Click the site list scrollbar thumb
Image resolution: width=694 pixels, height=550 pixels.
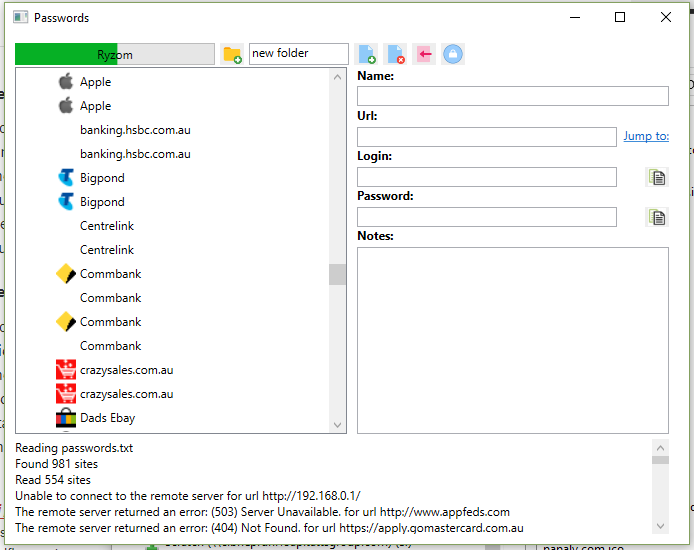click(x=337, y=274)
